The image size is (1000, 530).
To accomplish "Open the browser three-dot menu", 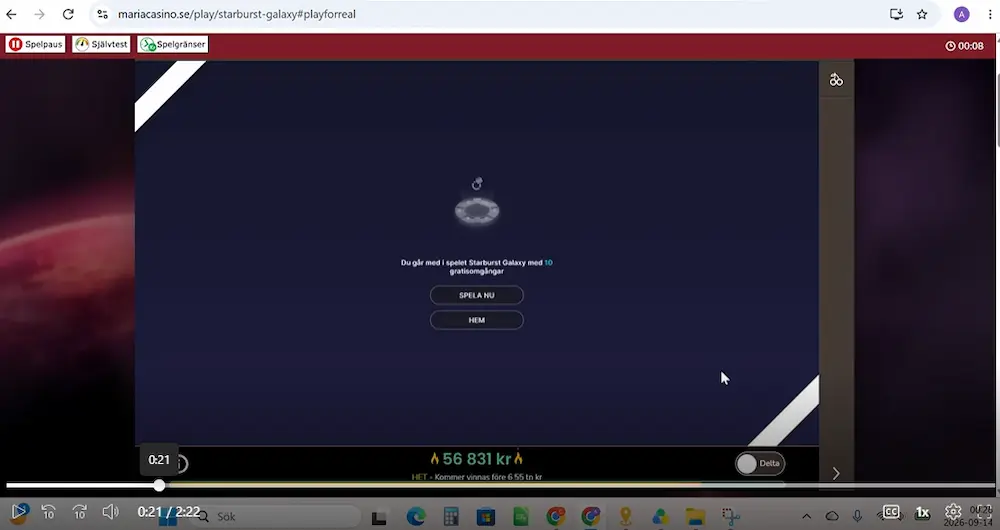I will pyautogui.click(x=990, y=14).
